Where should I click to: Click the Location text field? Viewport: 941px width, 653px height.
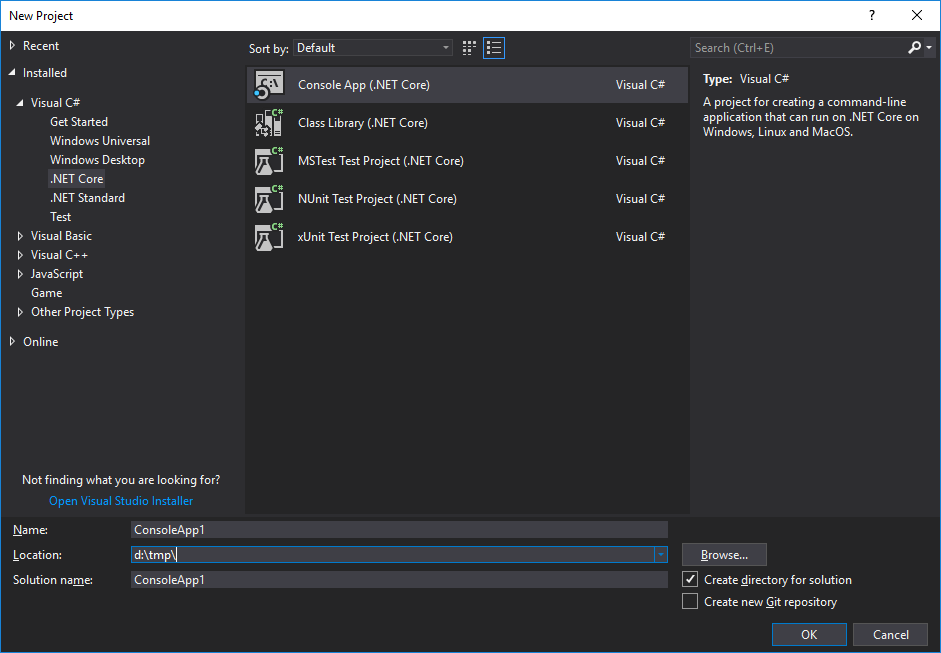click(x=392, y=555)
